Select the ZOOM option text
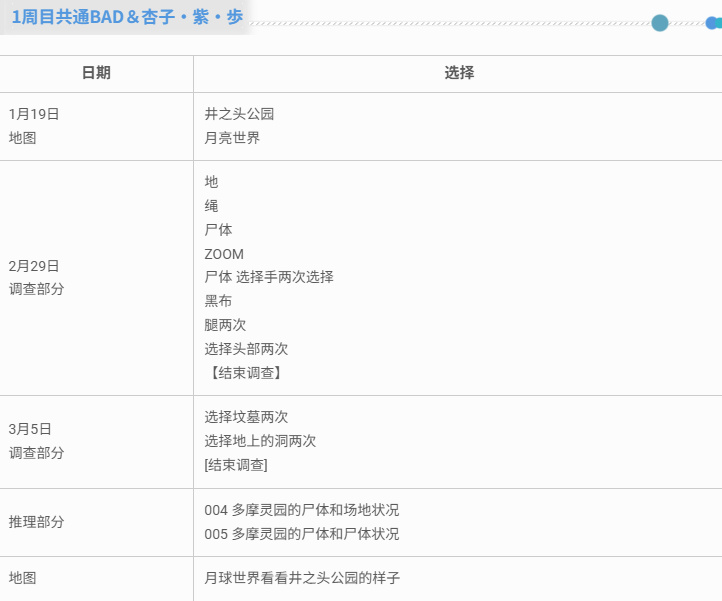The height and width of the screenshot is (601, 722). point(224,254)
